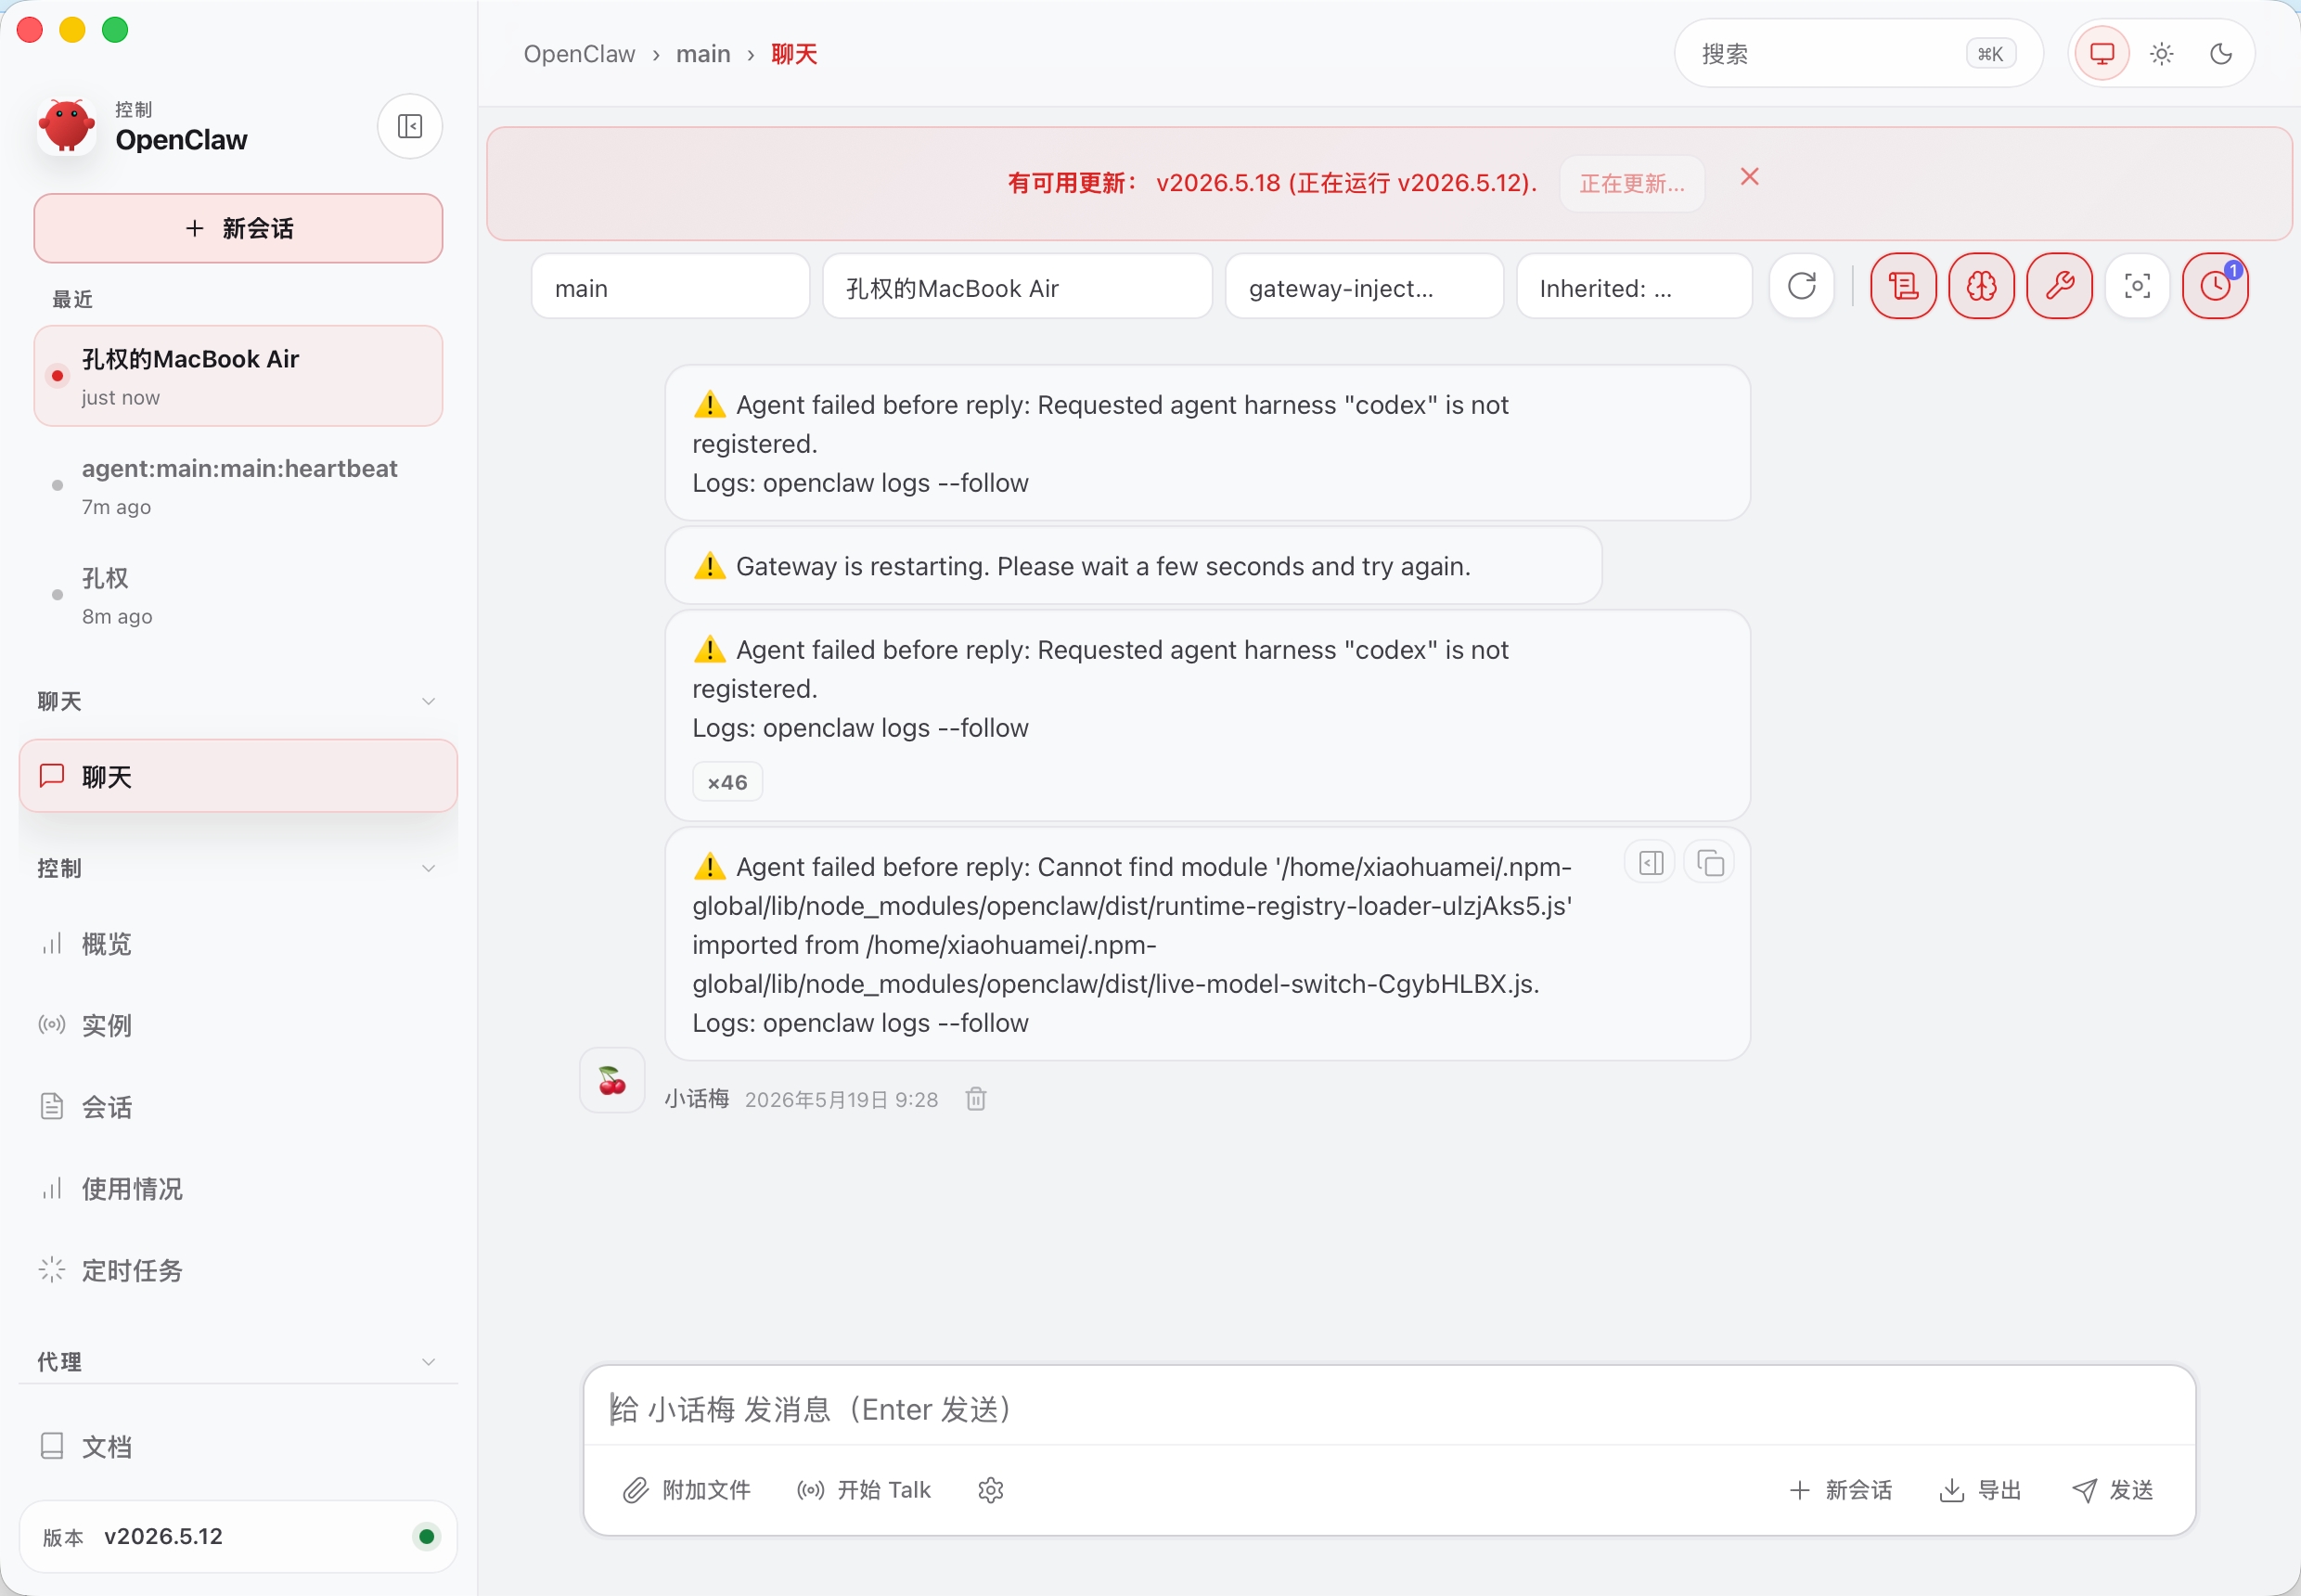Screen dimensions: 2301x1596
Task: Open 定时任务 scheduled tasks page
Action: (x=238, y=1271)
